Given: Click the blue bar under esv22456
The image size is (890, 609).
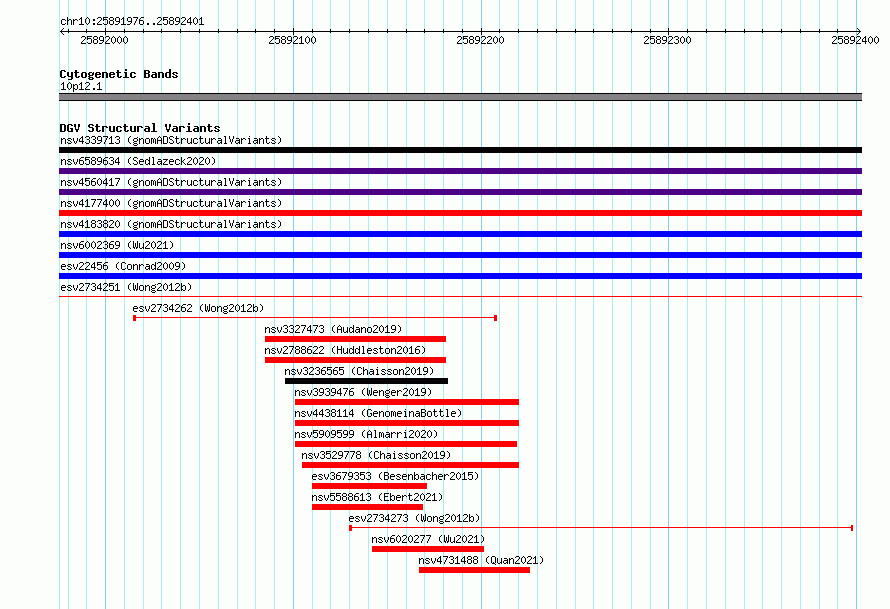Looking at the screenshot, I should click(x=460, y=276).
